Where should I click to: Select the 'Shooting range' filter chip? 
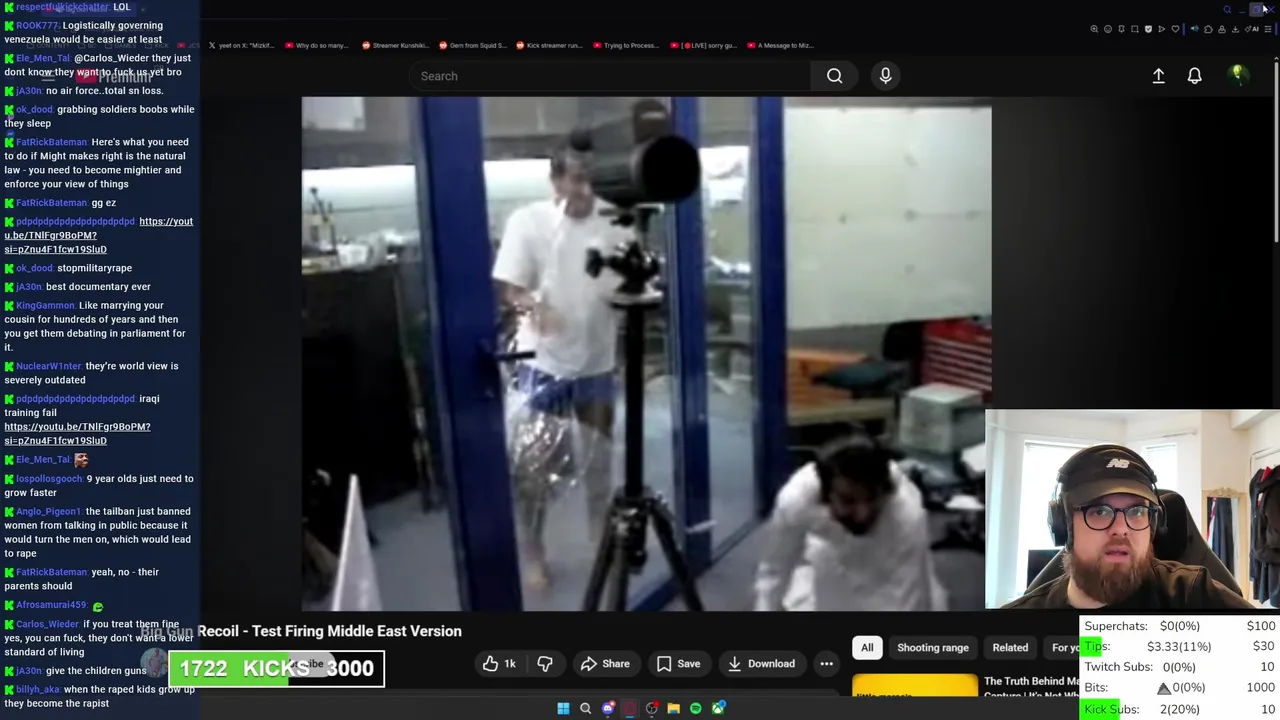click(932, 648)
